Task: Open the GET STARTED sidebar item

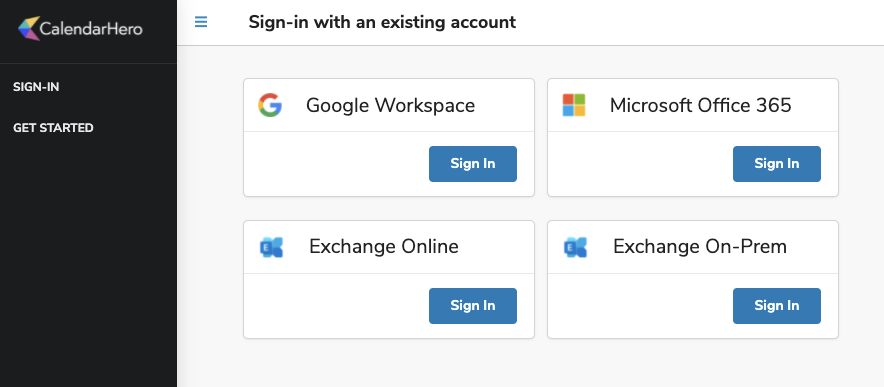Action: (x=53, y=128)
